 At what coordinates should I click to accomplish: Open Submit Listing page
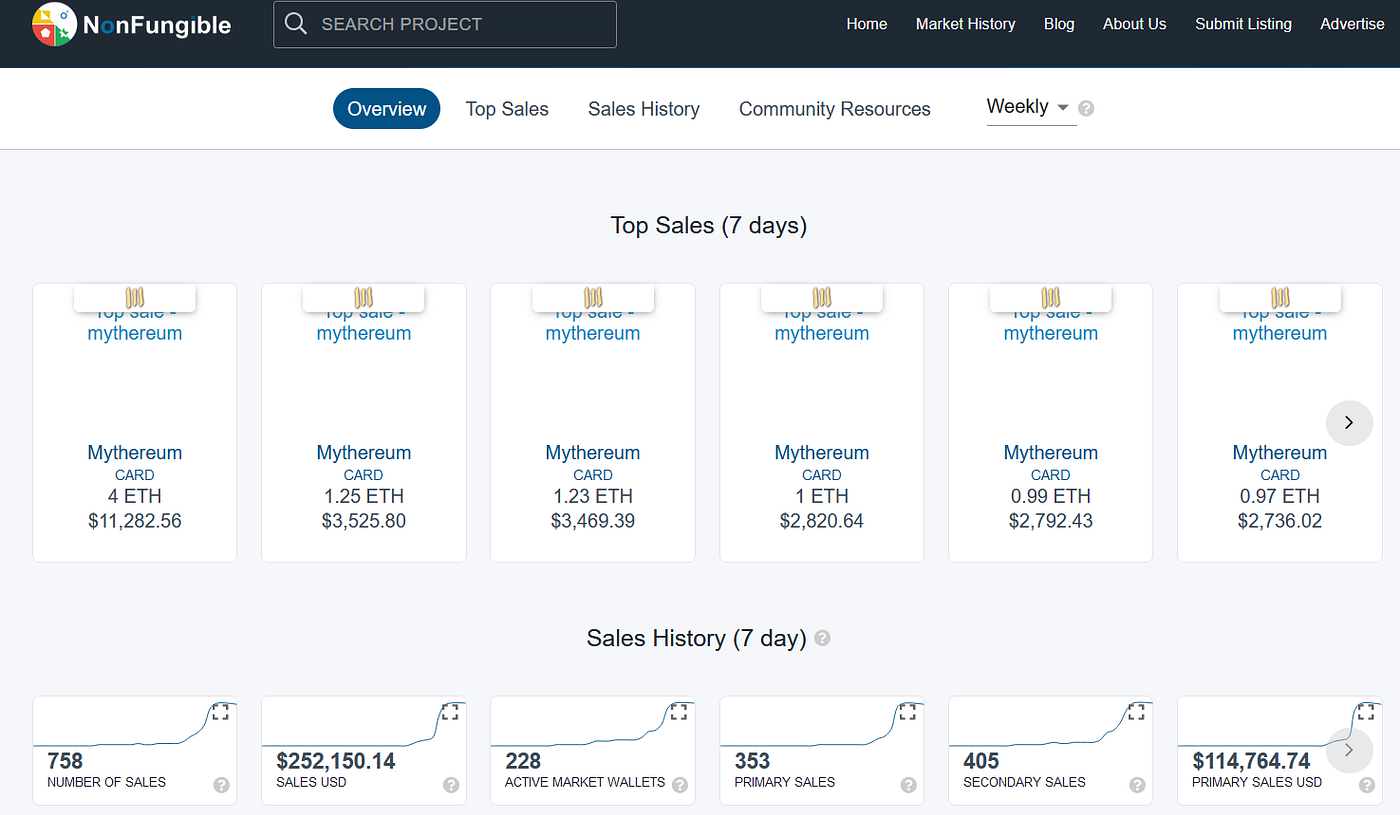[x=1243, y=24]
